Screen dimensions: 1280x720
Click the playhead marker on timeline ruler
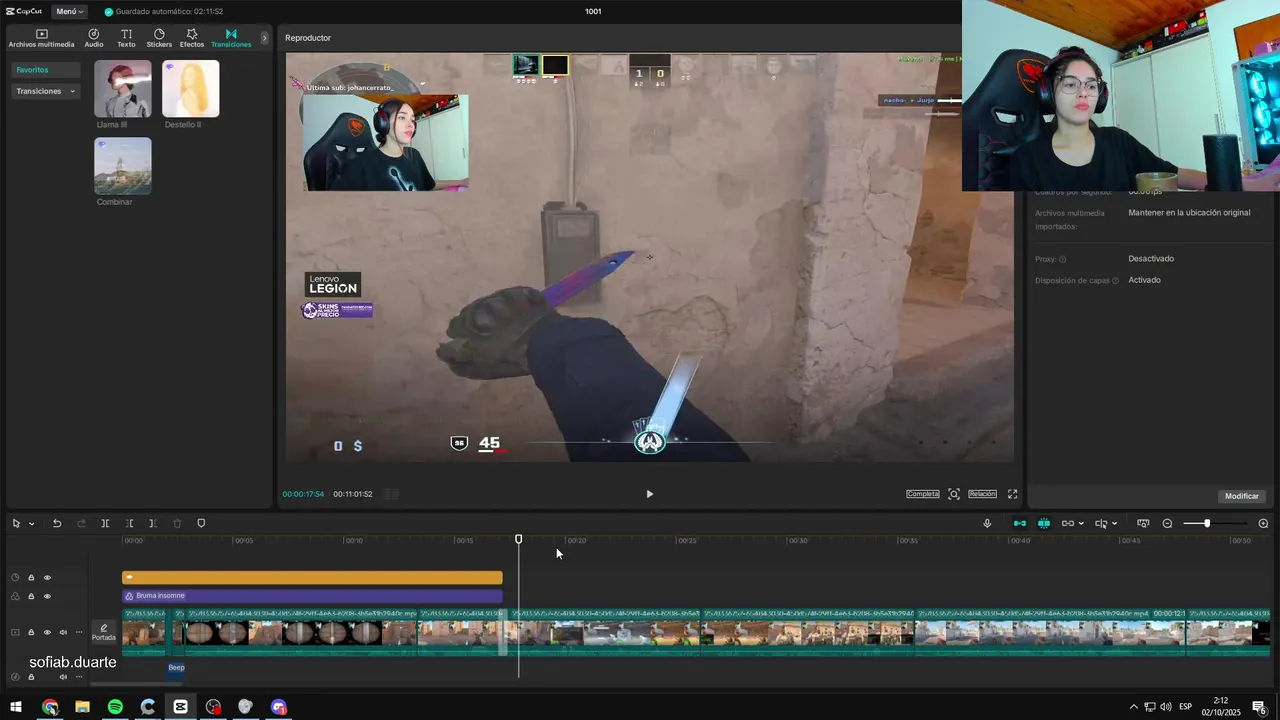coord(518,539)
